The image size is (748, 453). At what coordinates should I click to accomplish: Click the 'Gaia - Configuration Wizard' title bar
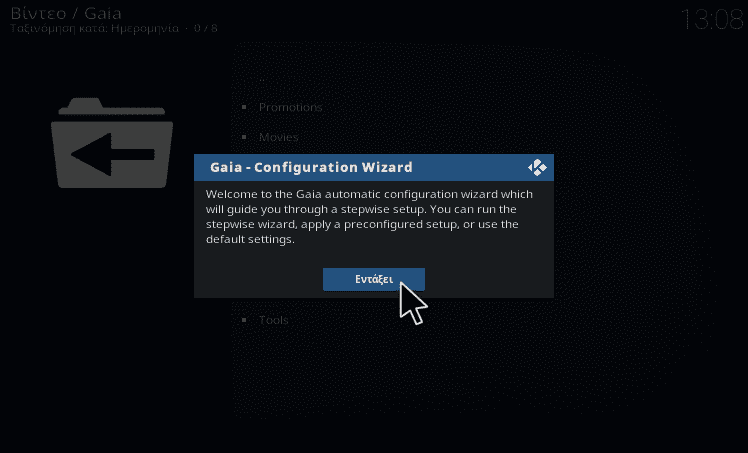pos(374,167)
